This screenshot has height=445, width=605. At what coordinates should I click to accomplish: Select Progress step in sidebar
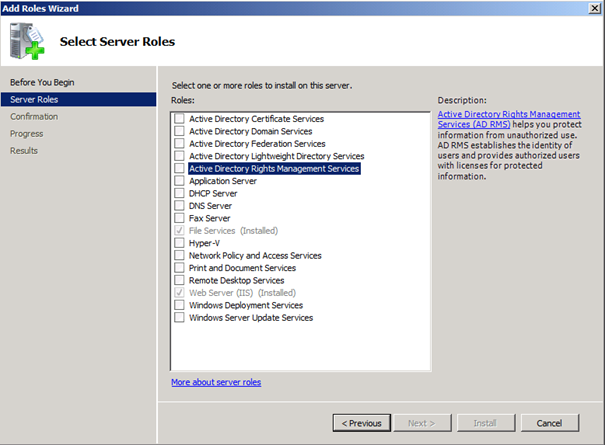point(27,134)
